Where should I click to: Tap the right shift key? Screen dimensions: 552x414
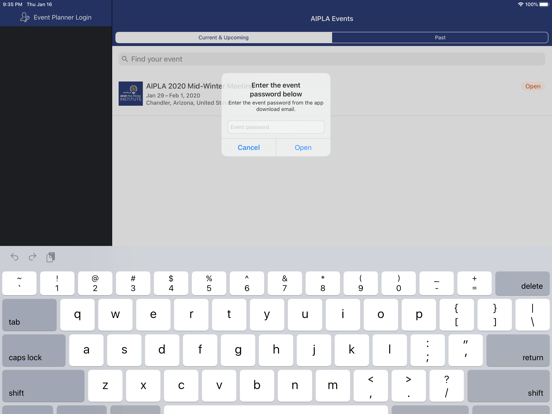pyautogui.click(x=508, y=386)
